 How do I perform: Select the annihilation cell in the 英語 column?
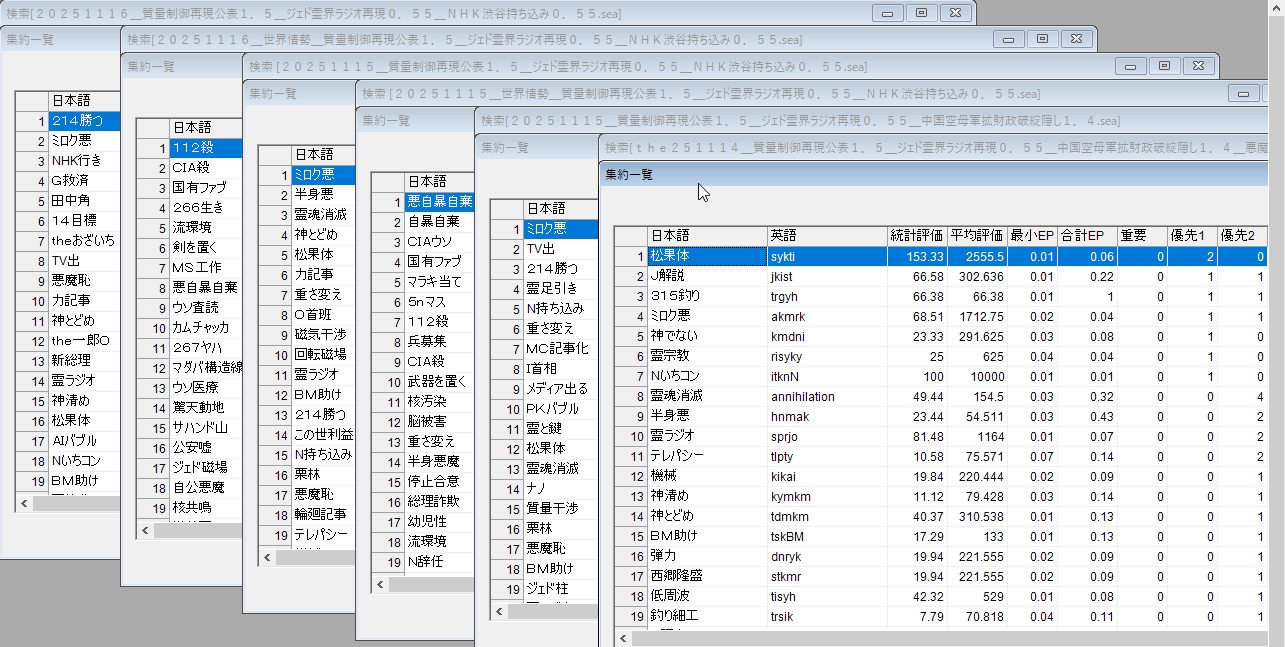(x=826, y=396)
